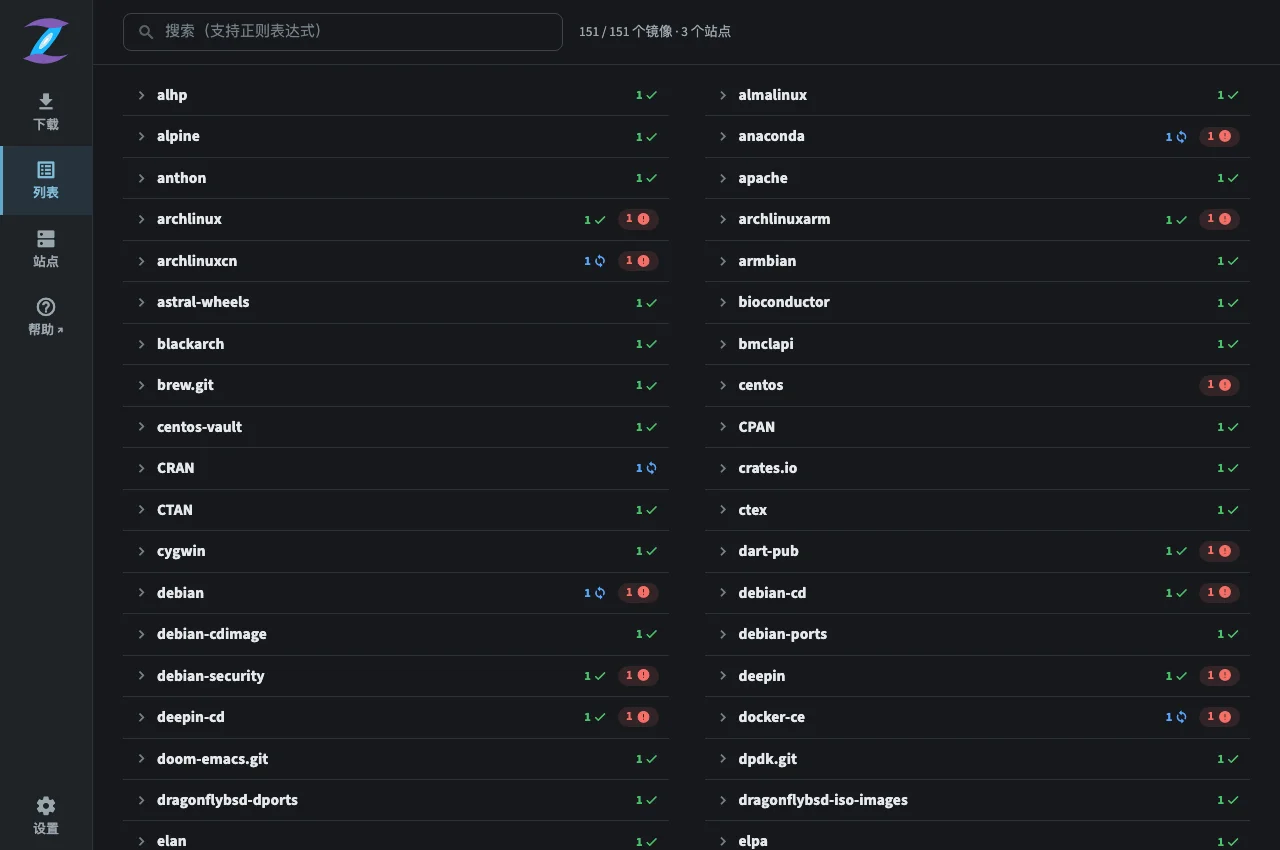Click the error badge on centos row

pyautogui.click(x=1219, y=385)
